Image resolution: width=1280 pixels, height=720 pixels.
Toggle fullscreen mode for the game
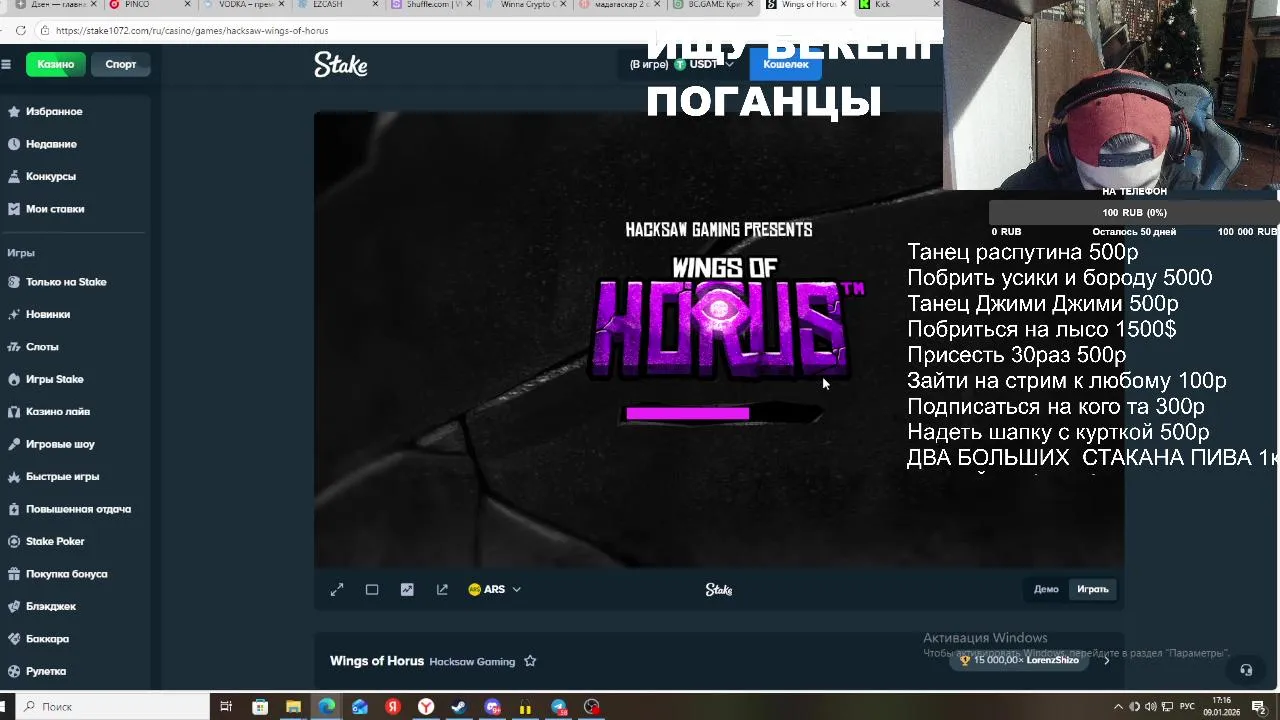click(337, 590)
